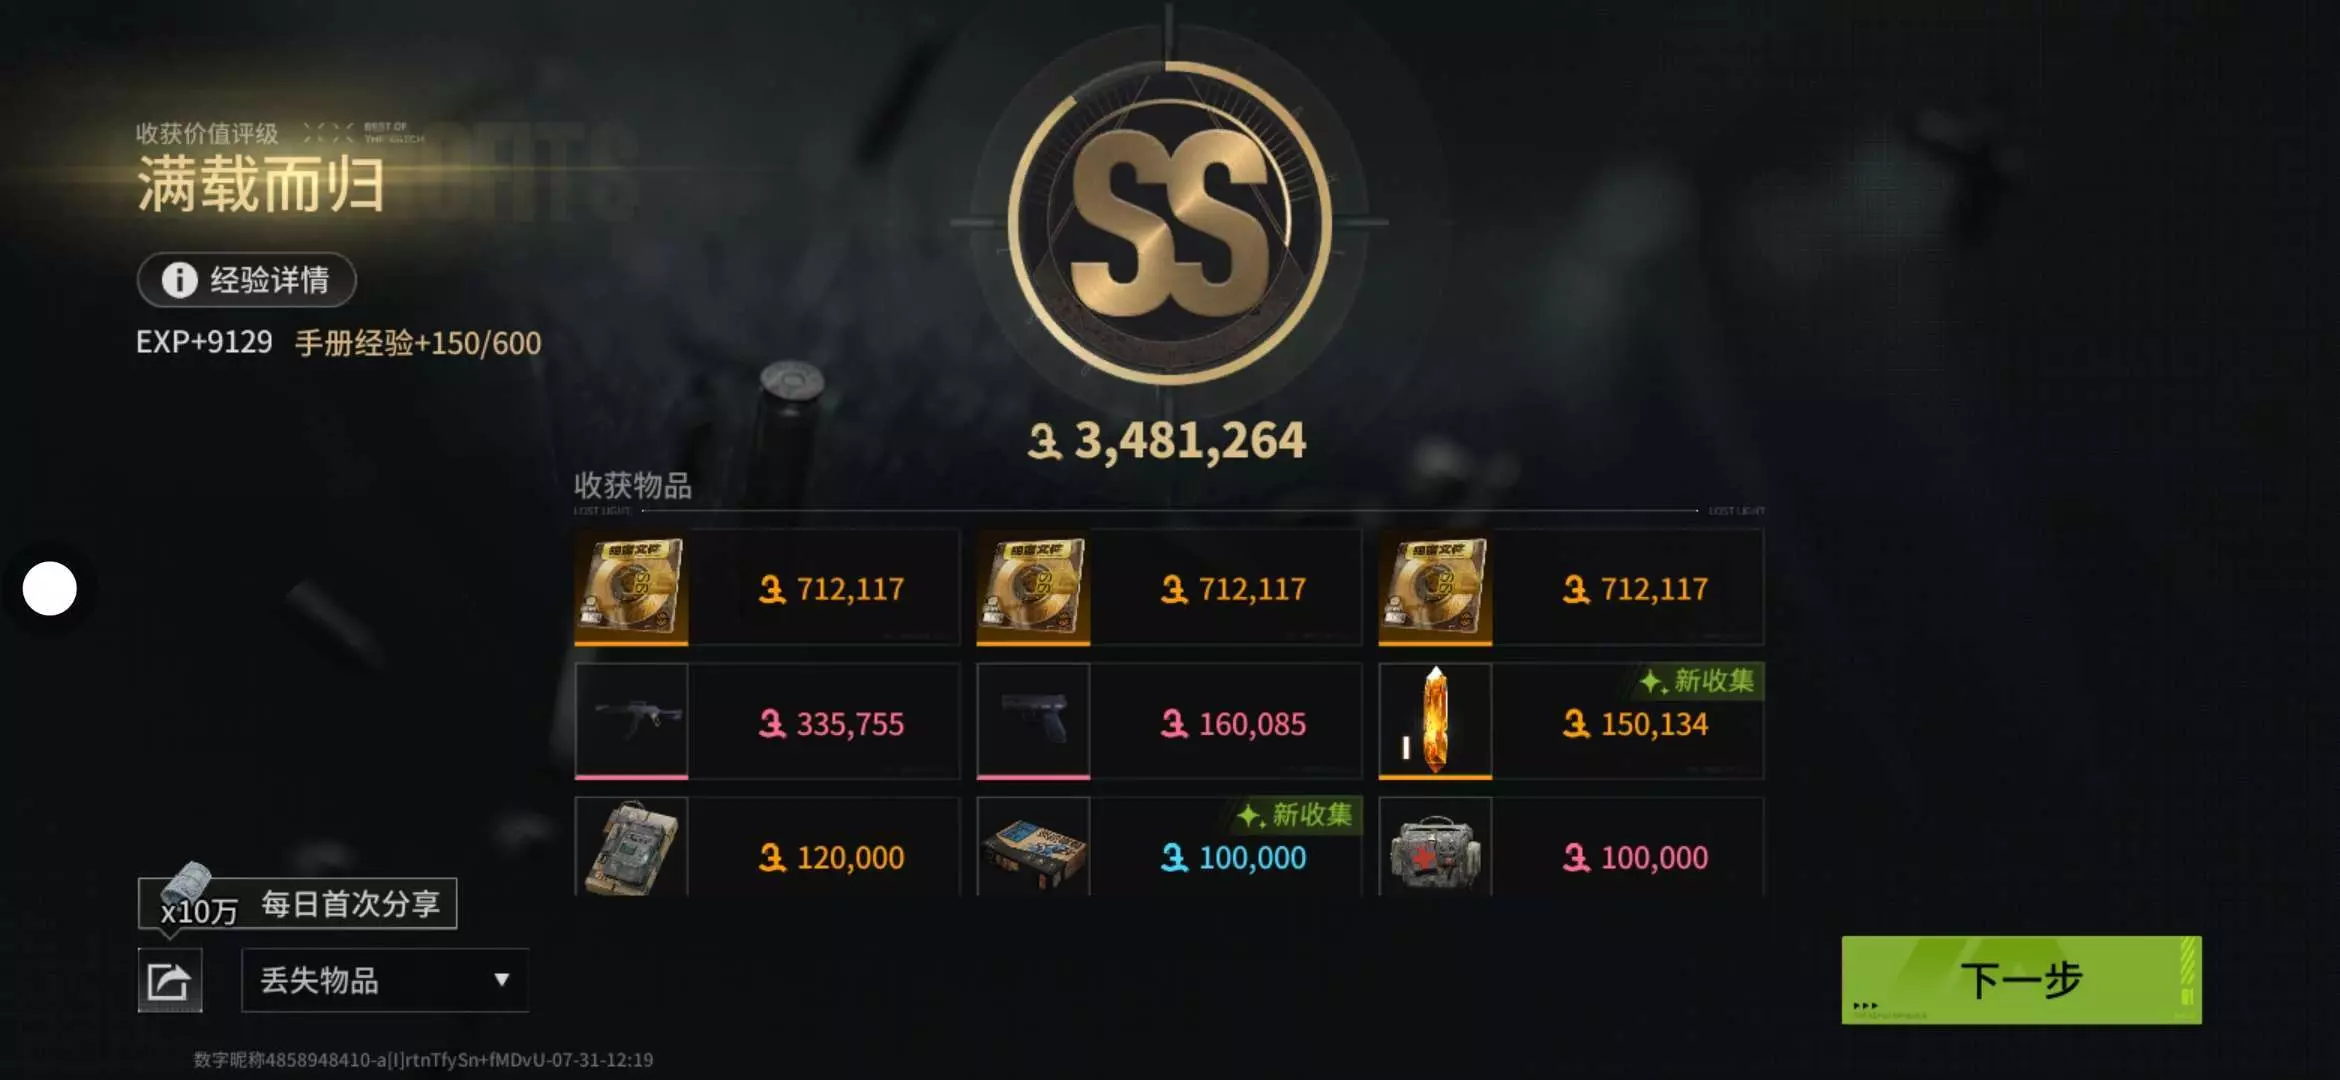The width and height of the screenshot is (2340, 1080).
Task: Select the second gold disc item thumbnail
Action: [1033, 587]
